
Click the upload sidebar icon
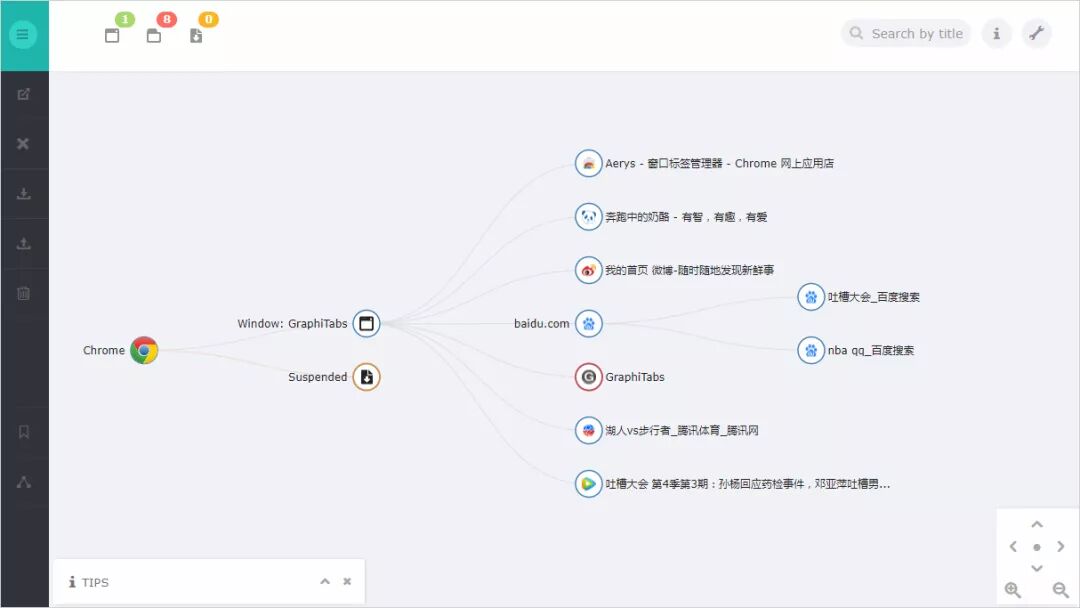(23, 243)
